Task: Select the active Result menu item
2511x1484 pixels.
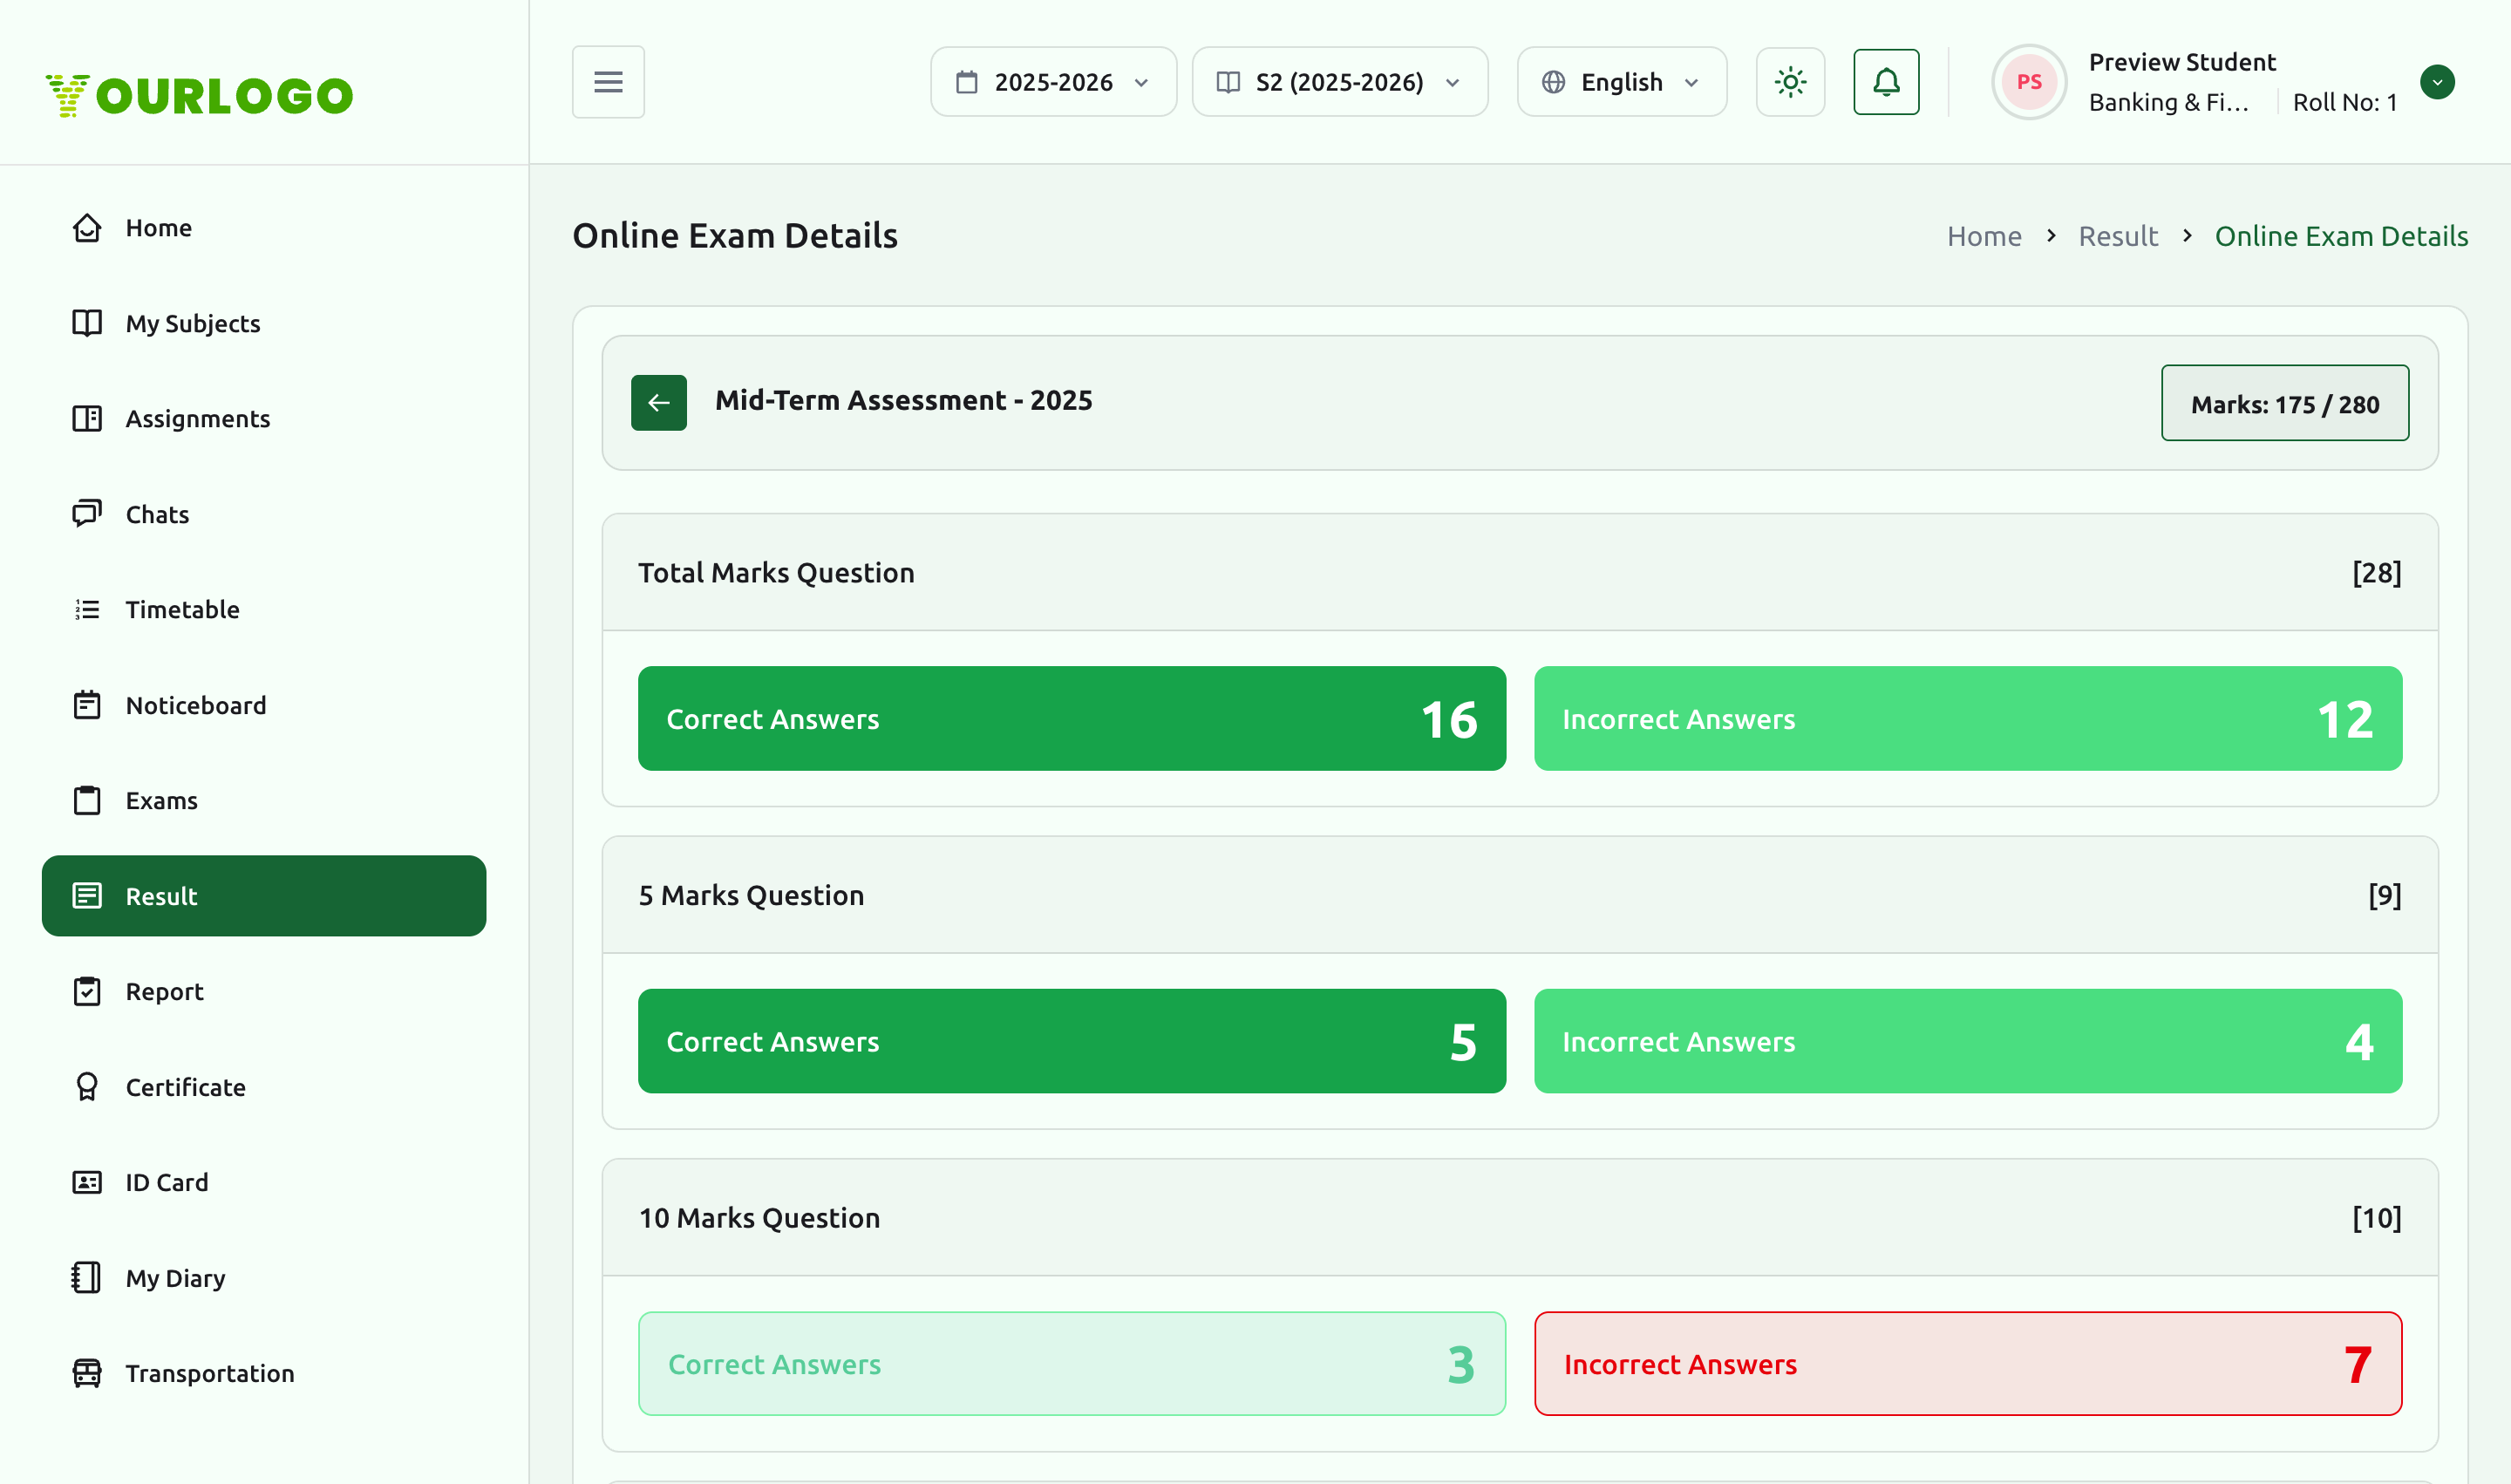Action: tap(264, 896)
